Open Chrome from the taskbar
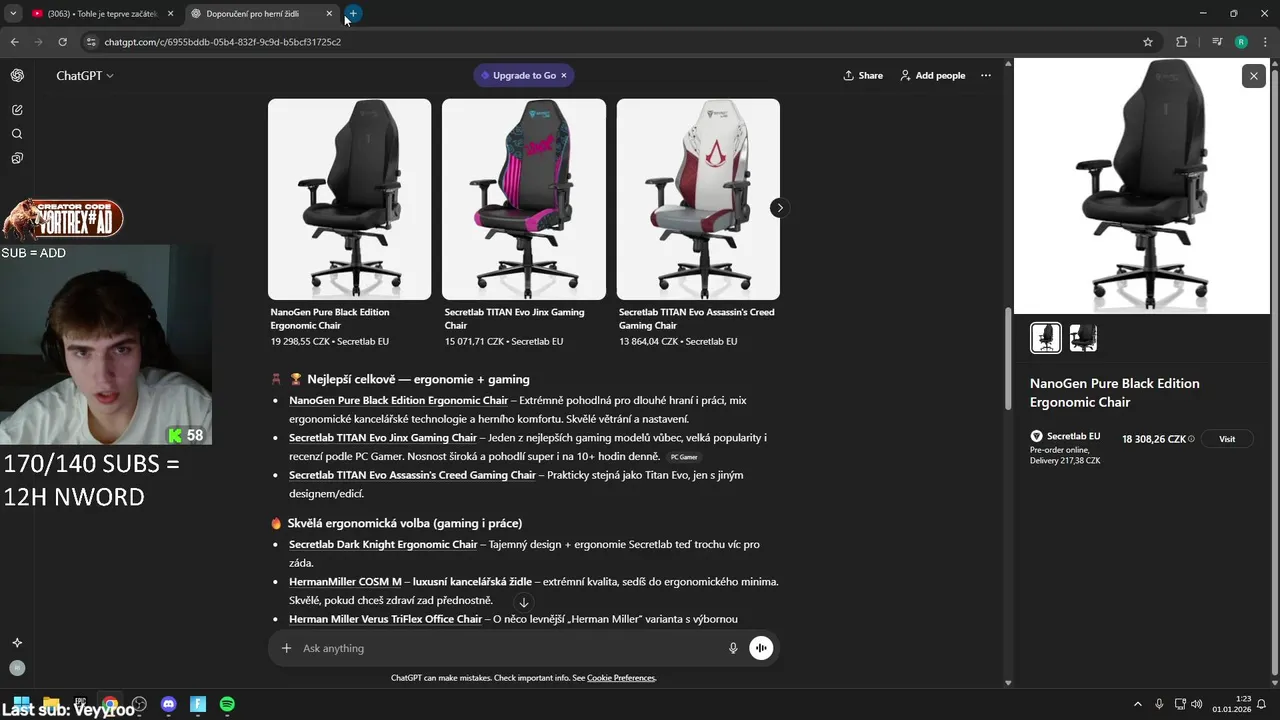This screenshot has height=720, width=1280. [110, 705]
